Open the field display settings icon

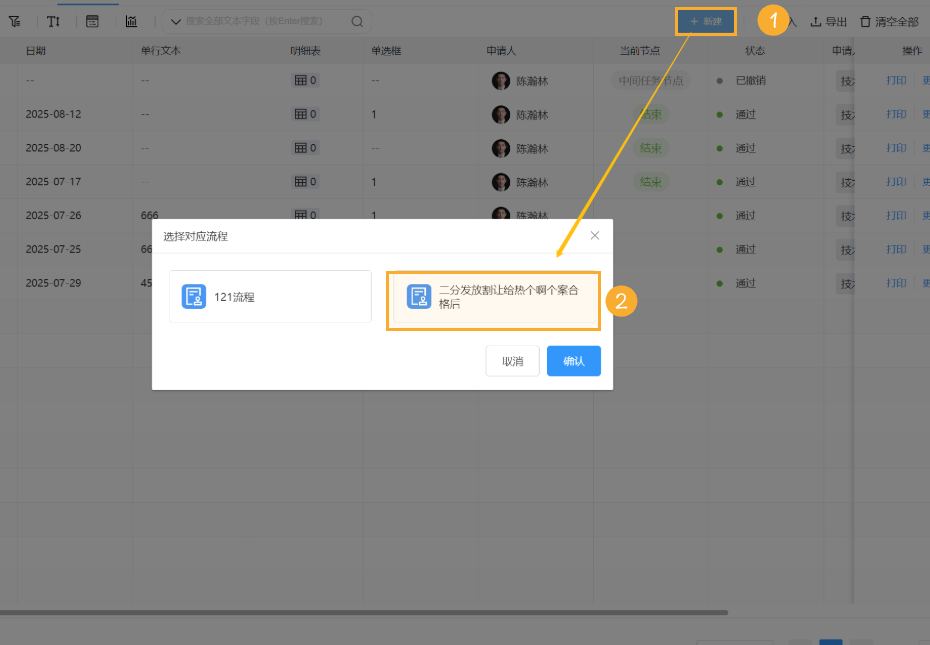point(92,21)
